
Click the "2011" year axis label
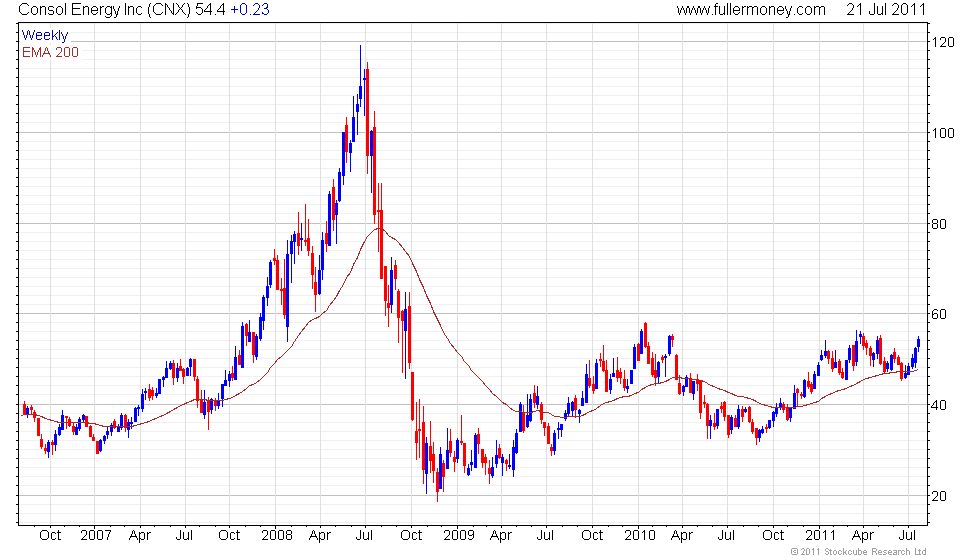pos(820,536)
